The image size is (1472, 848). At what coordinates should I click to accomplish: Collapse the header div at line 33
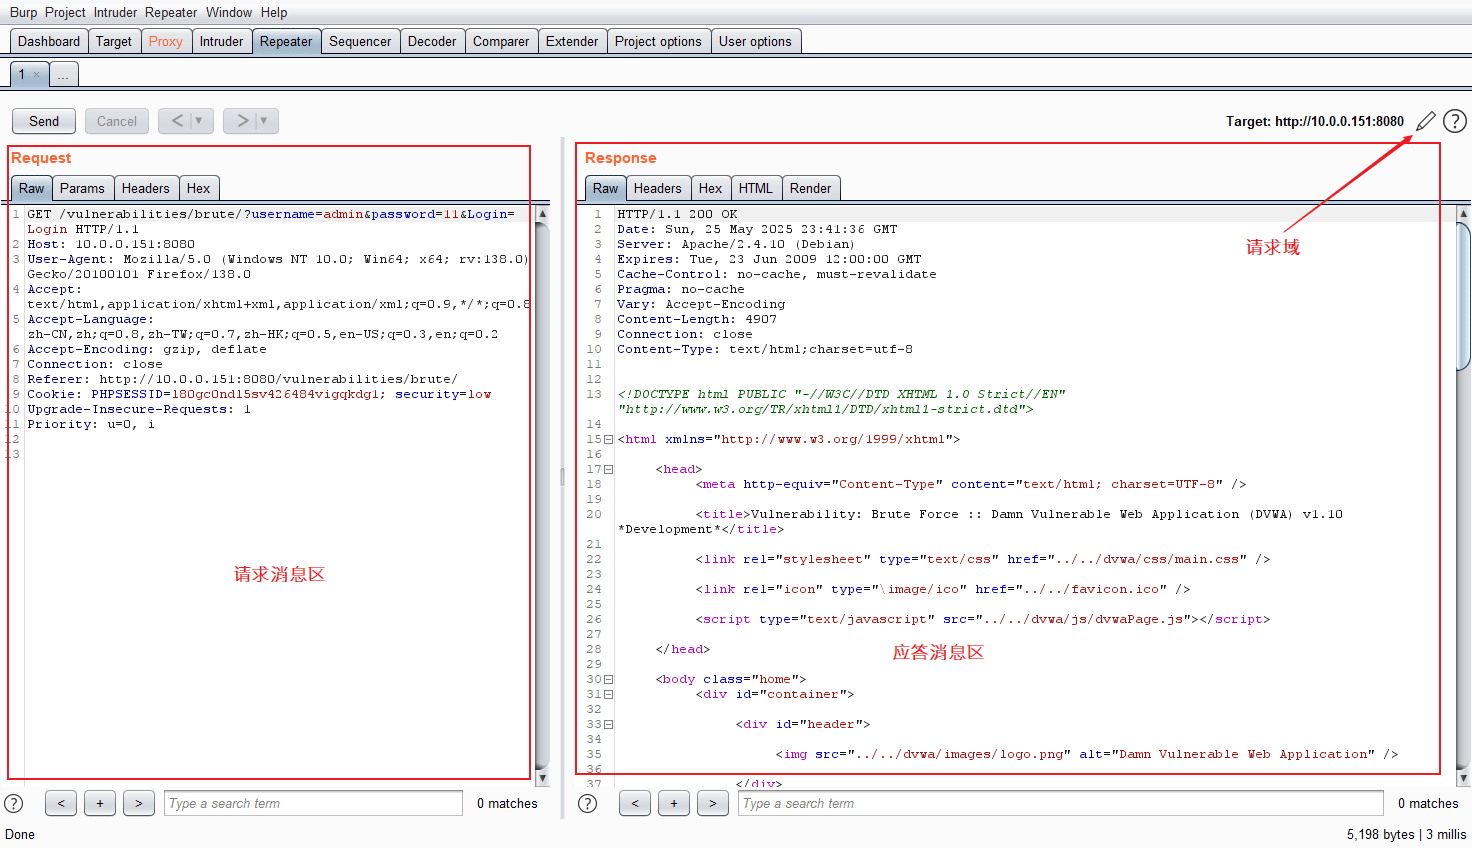[x=609, y=724]
